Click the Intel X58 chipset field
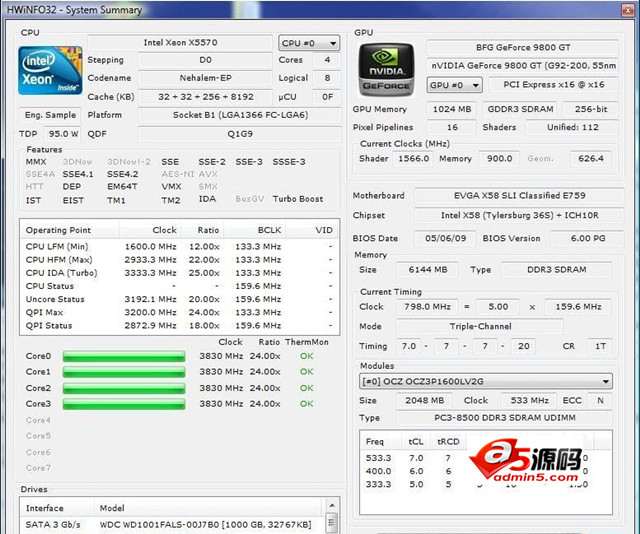This screenshot has width=640, height=534. pyautogui.click(x=519, y=216)
